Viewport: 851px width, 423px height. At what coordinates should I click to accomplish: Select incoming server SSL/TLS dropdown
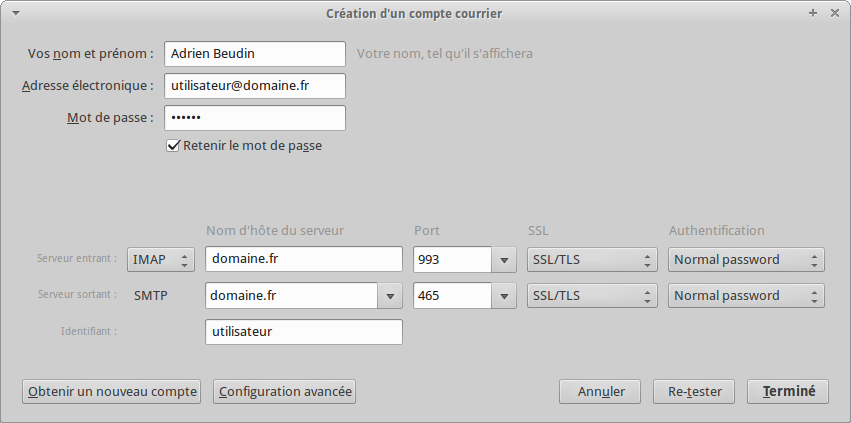592,260
